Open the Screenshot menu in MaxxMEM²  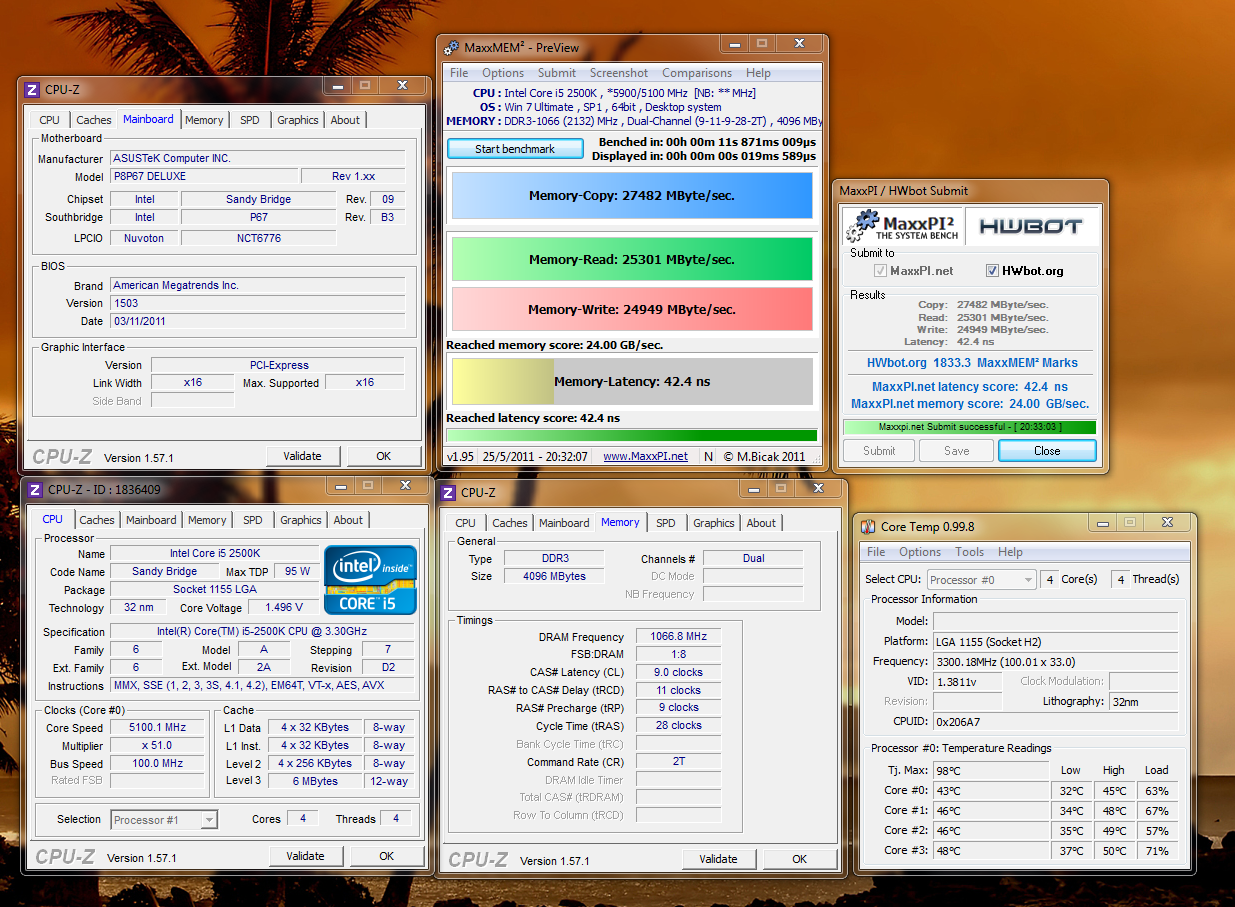pyautogui.click(x=619, y=73)
